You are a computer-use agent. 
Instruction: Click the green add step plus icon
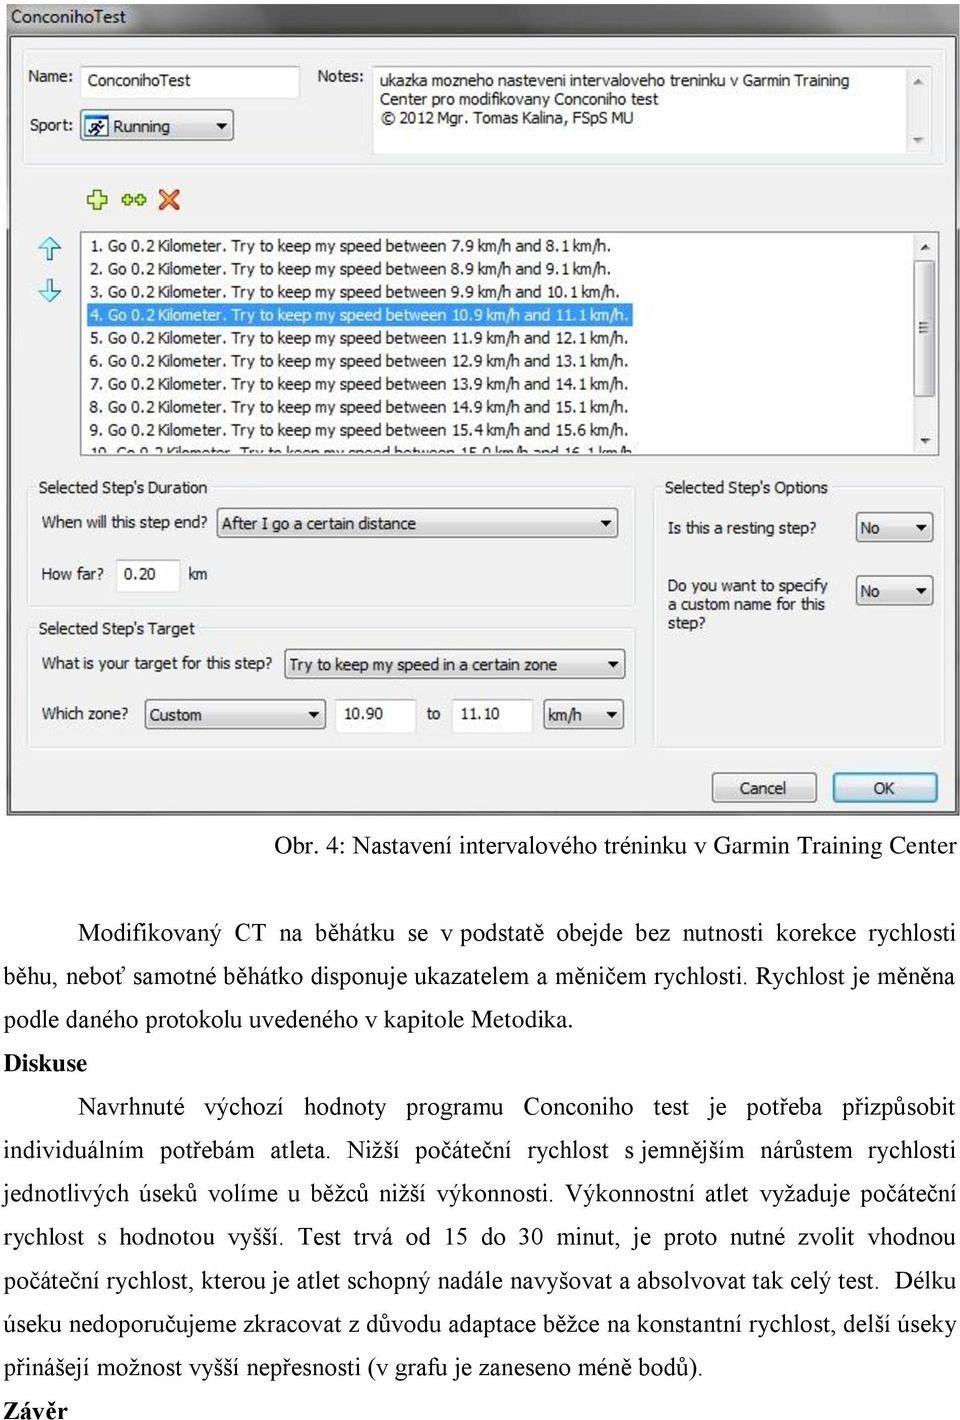tap(97, 200)
